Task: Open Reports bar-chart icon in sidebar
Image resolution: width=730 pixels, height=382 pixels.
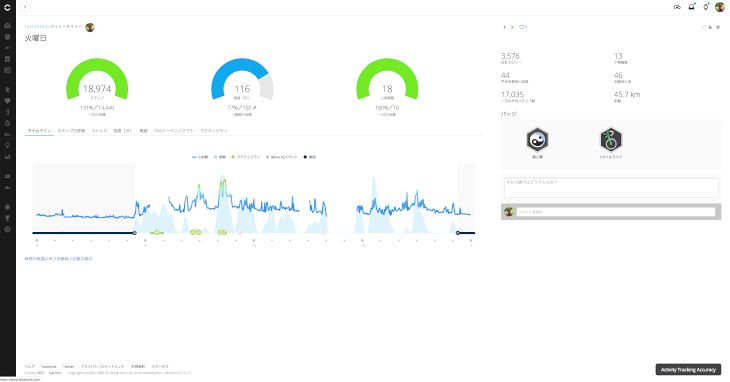Action: pos(7,157)
